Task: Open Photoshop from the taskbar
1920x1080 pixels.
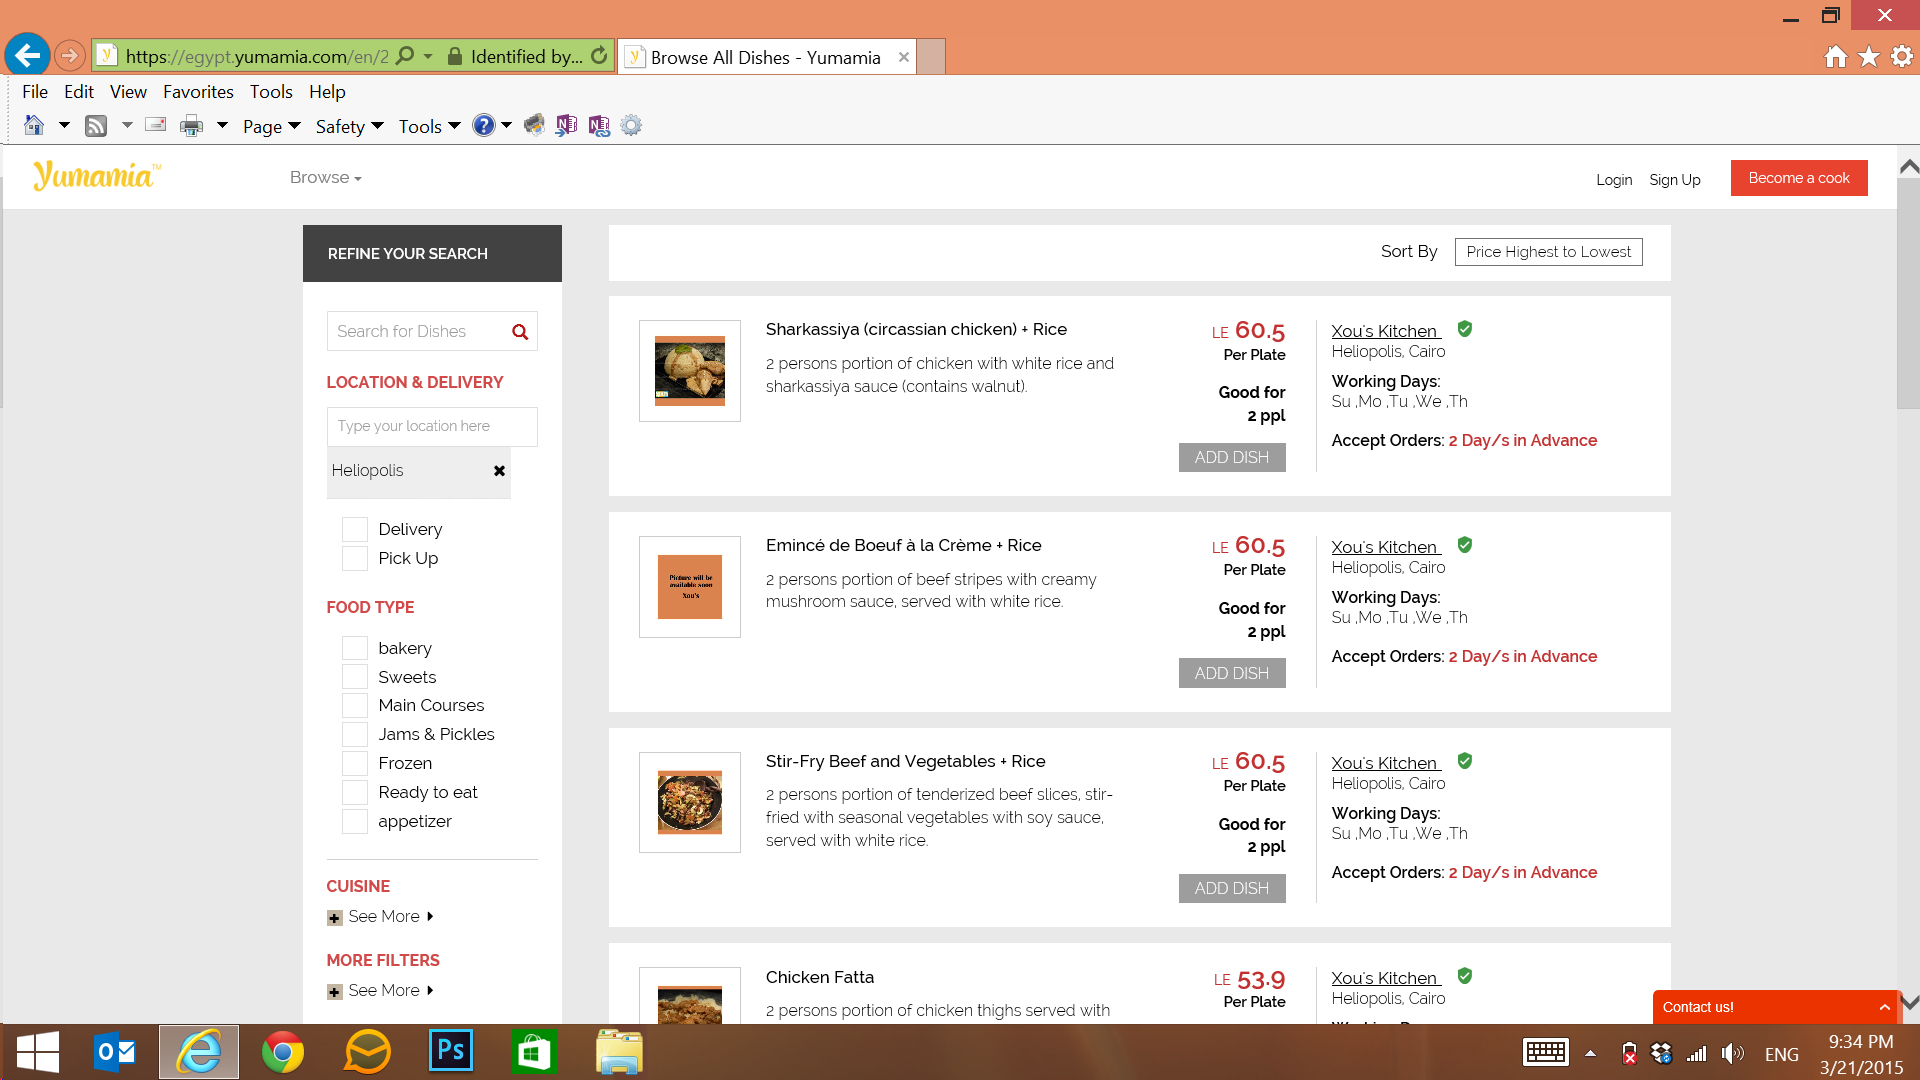Action: tap(451, 1052)
